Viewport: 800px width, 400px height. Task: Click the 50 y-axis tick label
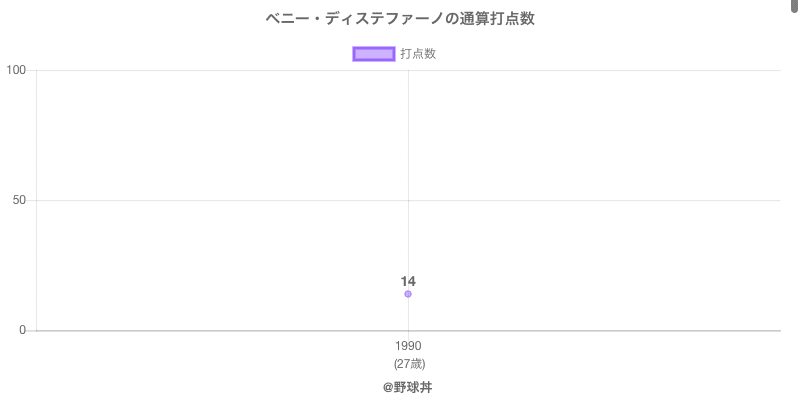pos(18,200)
